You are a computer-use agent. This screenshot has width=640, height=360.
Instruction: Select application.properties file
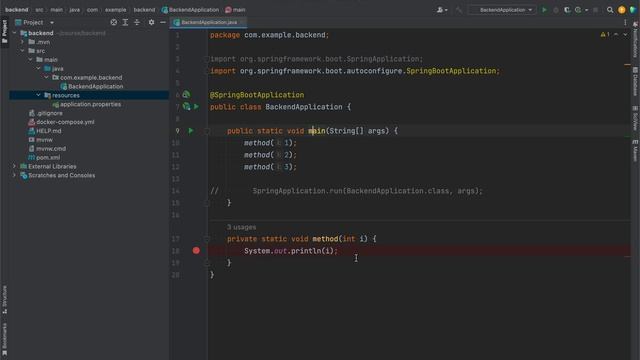click(87, 104)
